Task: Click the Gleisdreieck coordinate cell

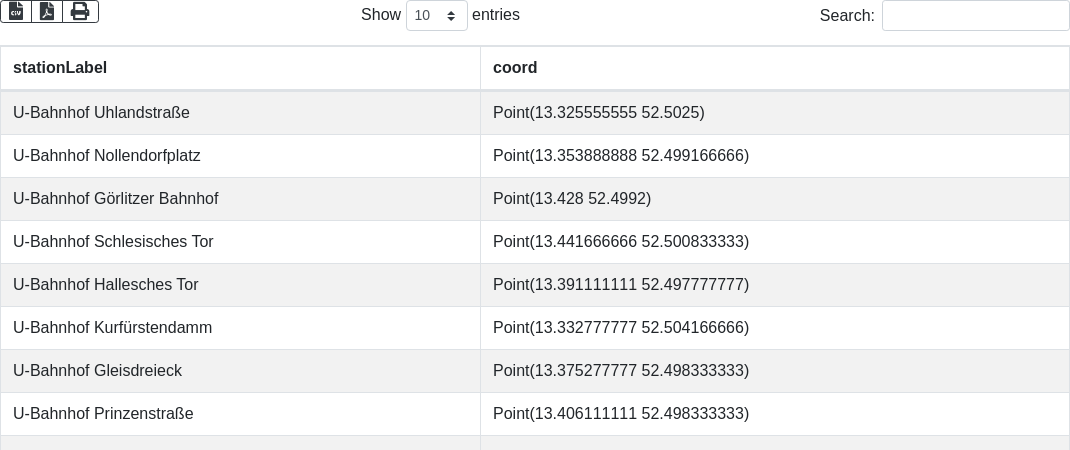Action: tap(620, 371)
